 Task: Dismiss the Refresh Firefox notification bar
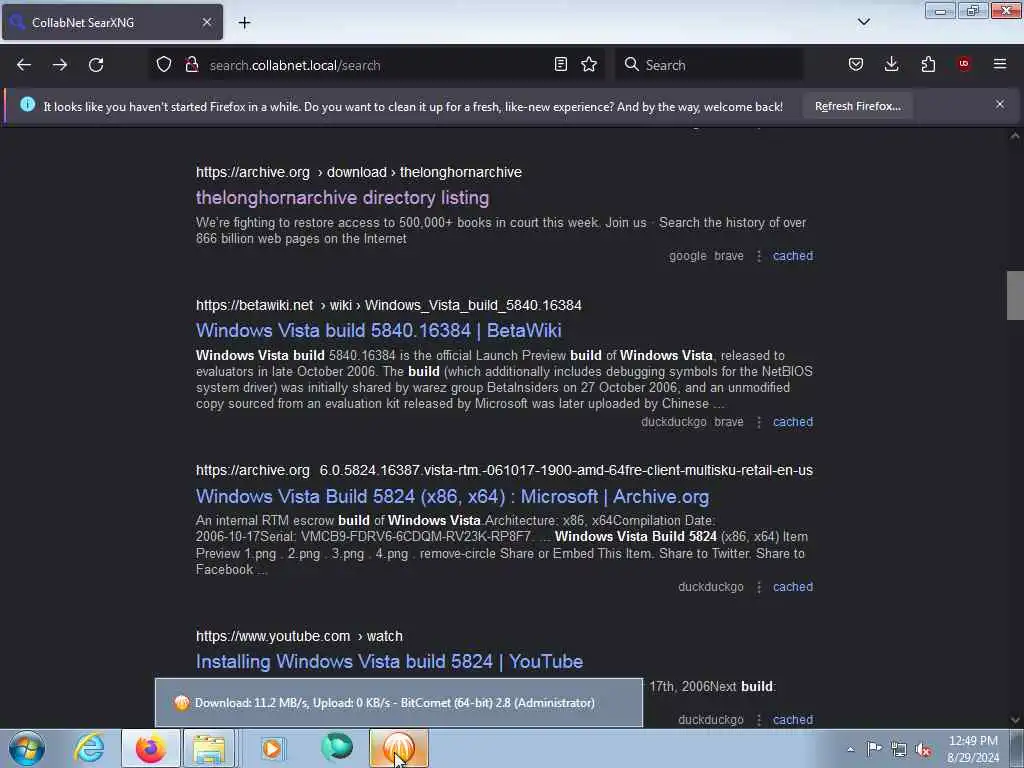[x=1000, y=104]
